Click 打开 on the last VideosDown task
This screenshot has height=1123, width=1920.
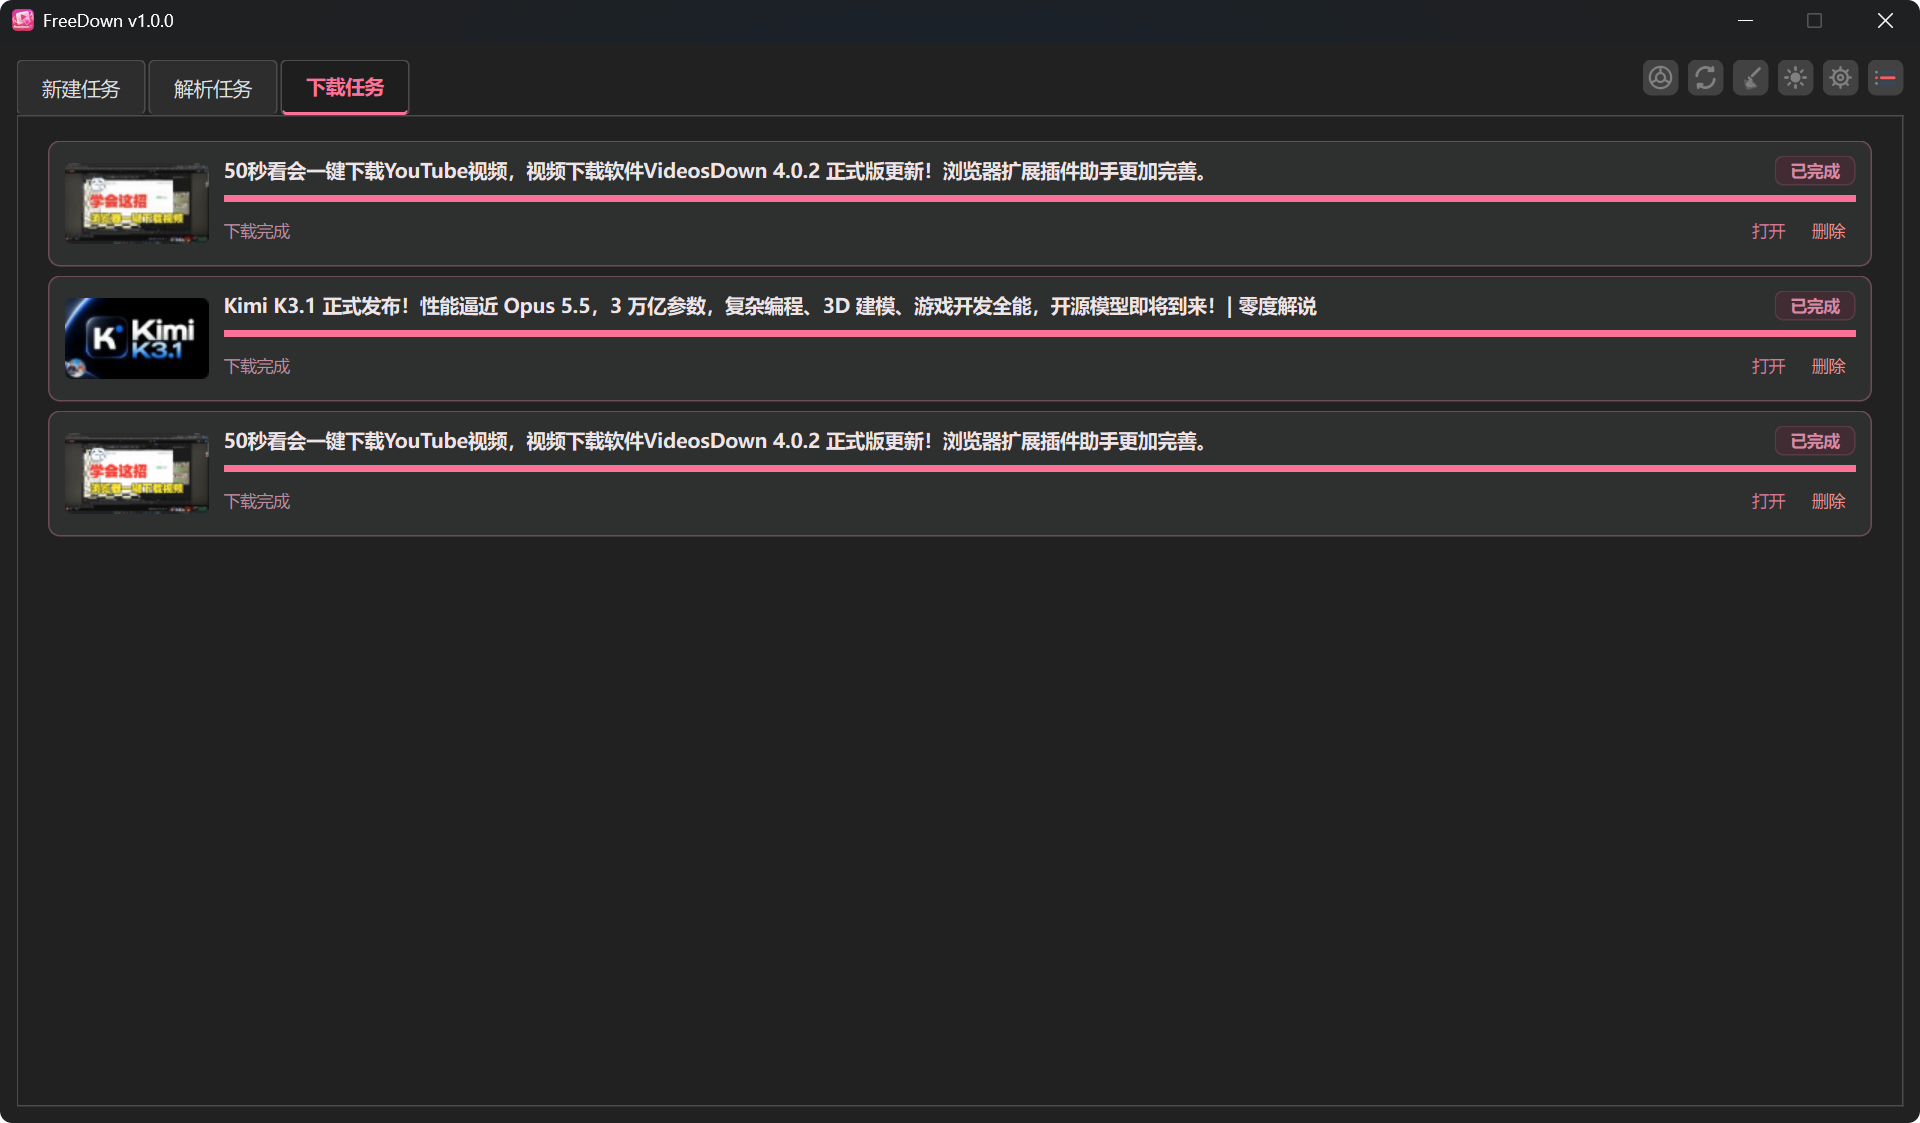[1768, 501]
